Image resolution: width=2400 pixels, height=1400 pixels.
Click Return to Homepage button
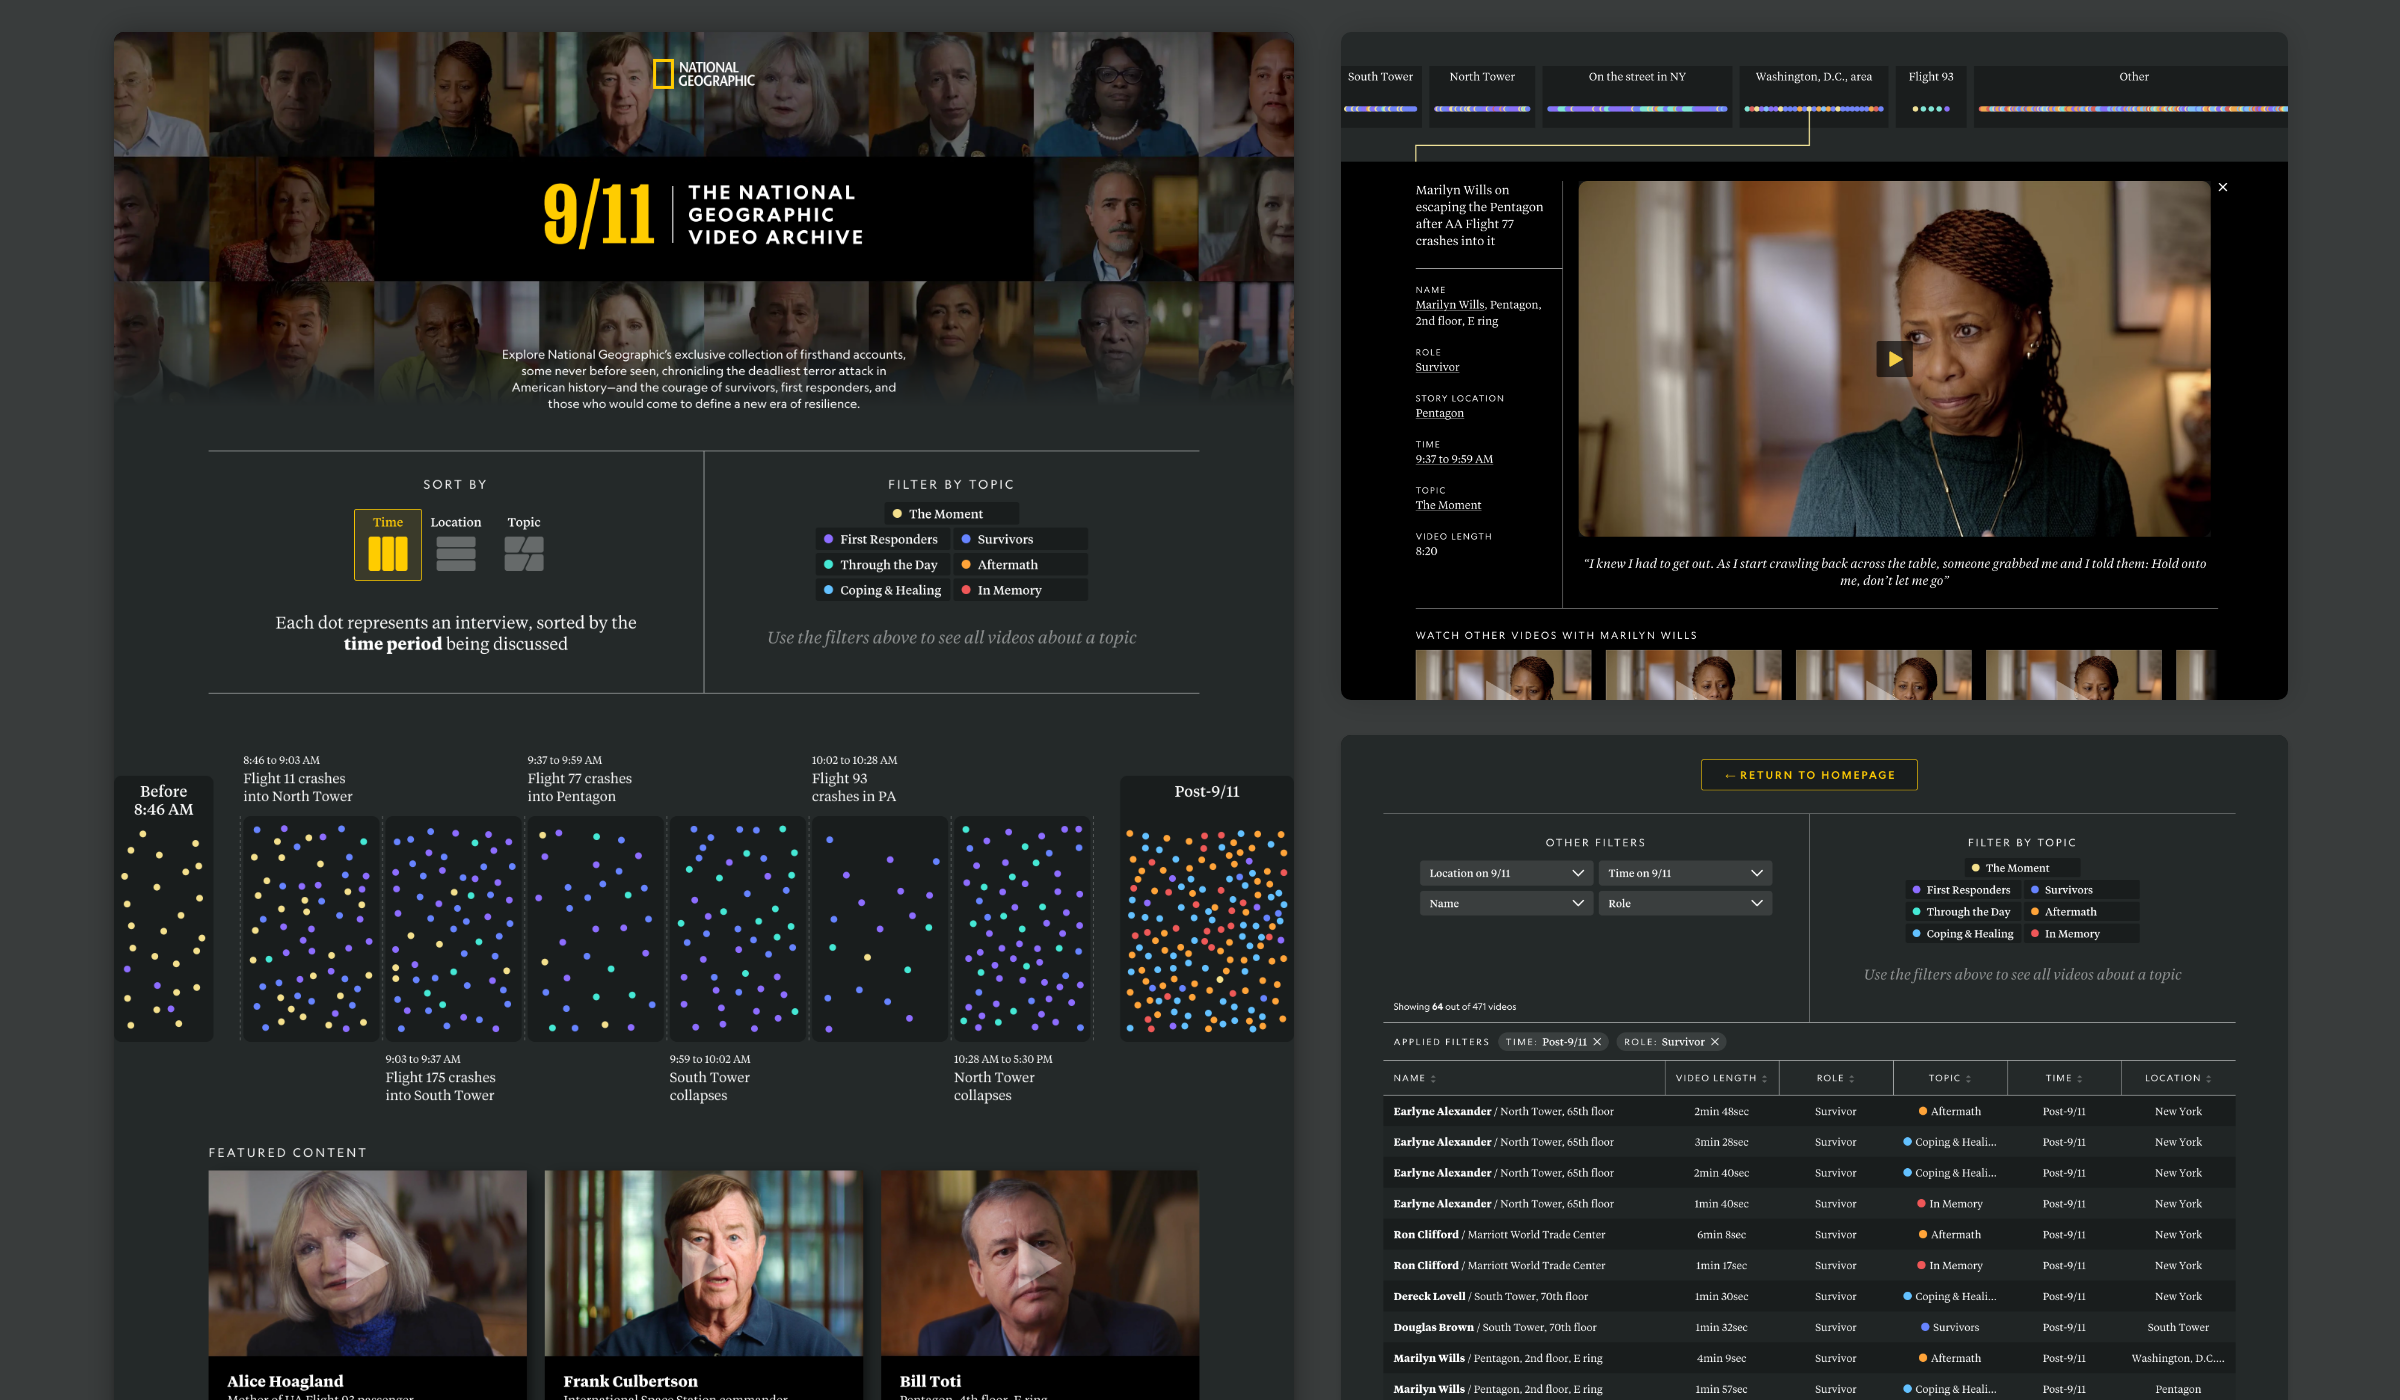(1809, 775)
